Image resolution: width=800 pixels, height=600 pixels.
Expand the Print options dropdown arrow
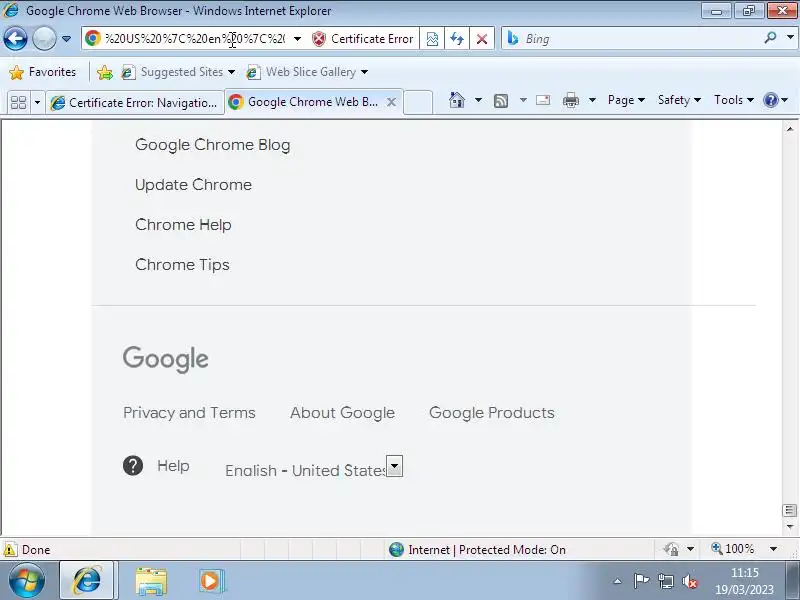coord(592,100)
